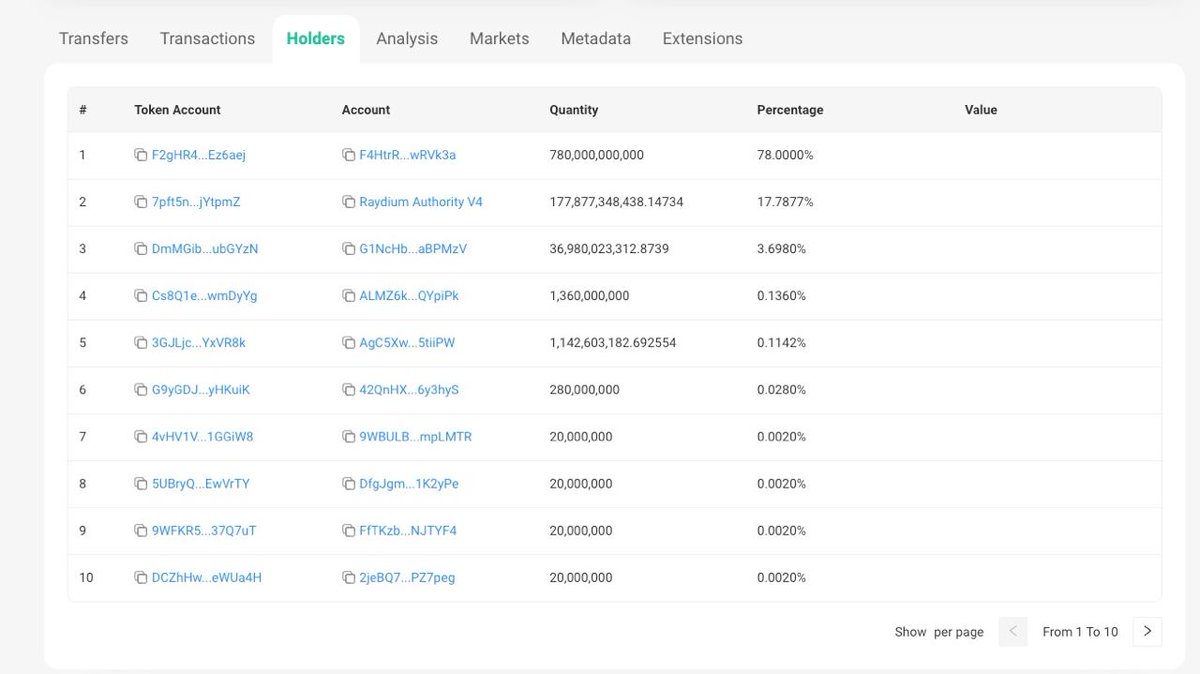Click the Value column header
The height and width of the screenshot is (674, 1200).
[x=981, y=110]
